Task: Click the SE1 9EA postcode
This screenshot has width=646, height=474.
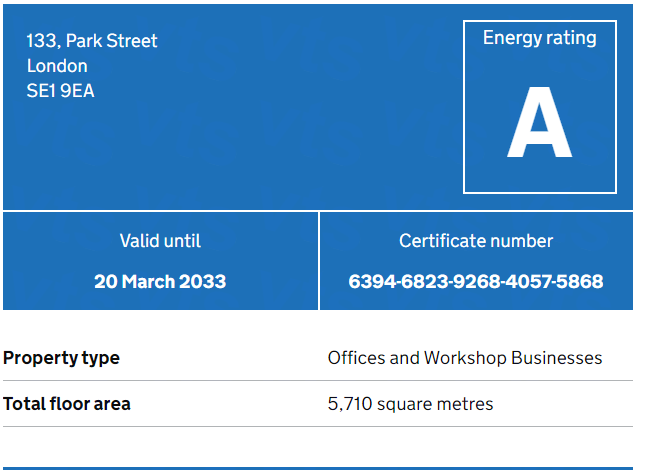Action: (x=60, y=91)
